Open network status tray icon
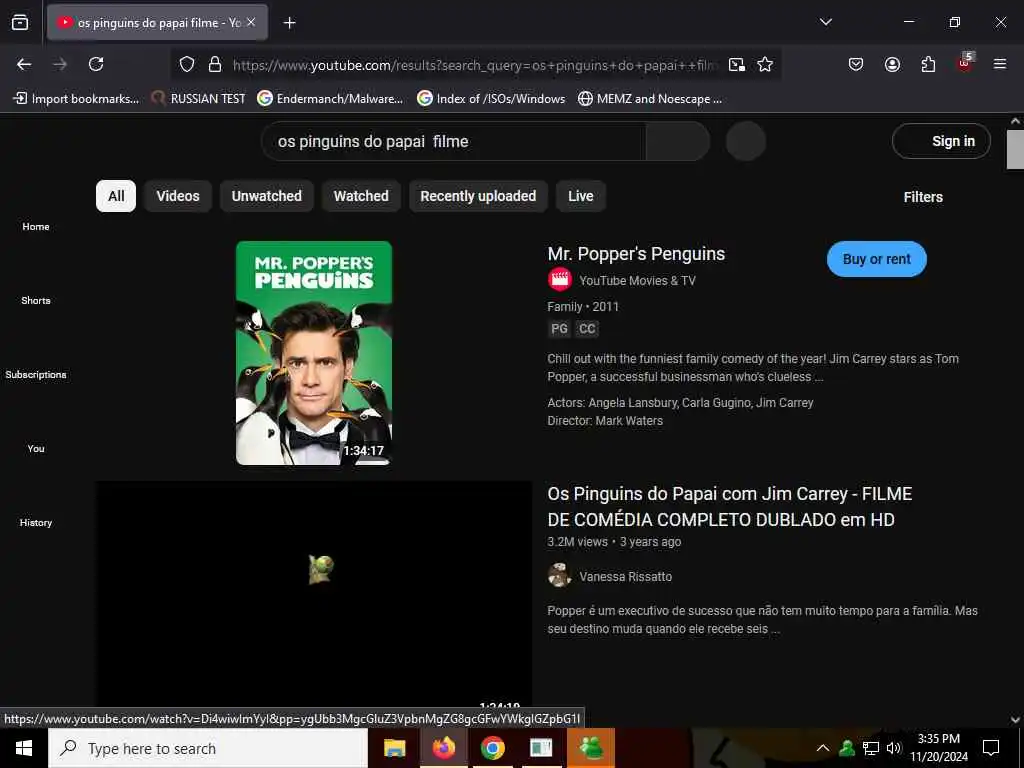This screenshot has height=768, width=1024. (x=871, y=748)
